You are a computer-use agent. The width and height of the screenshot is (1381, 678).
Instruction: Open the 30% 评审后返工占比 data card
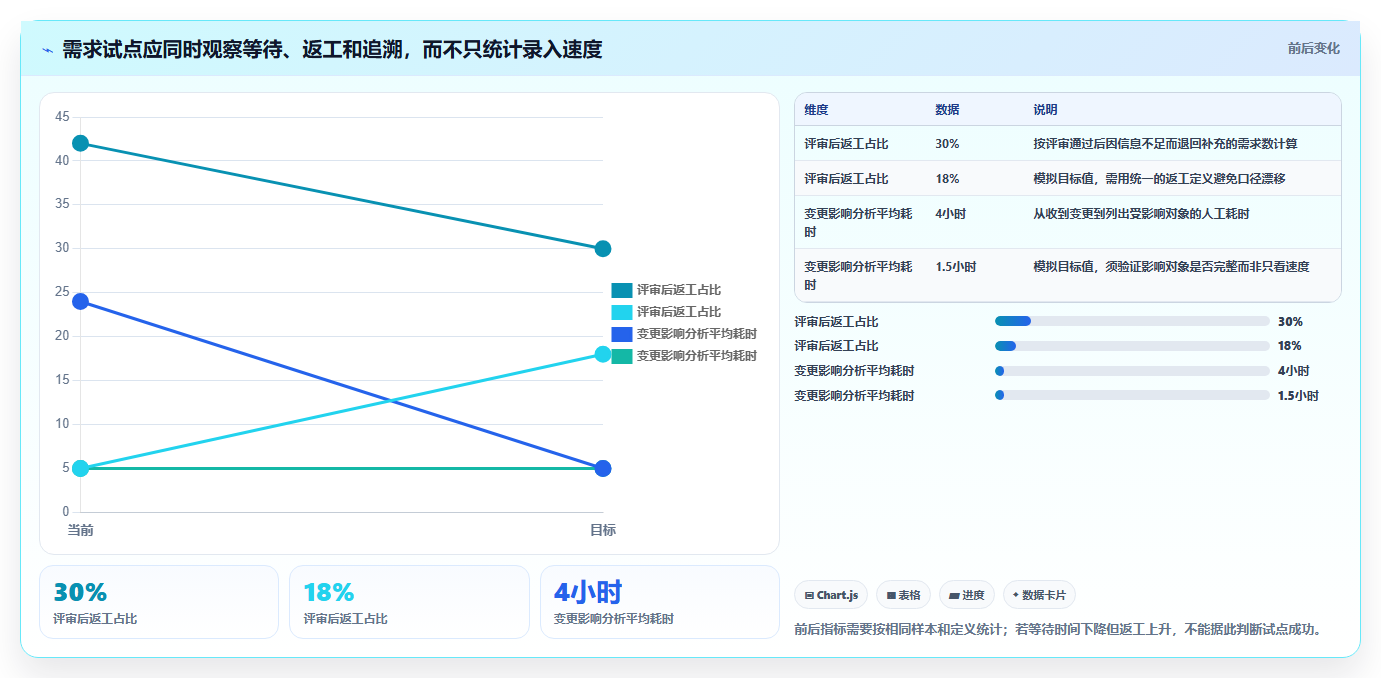coord(159,602)
